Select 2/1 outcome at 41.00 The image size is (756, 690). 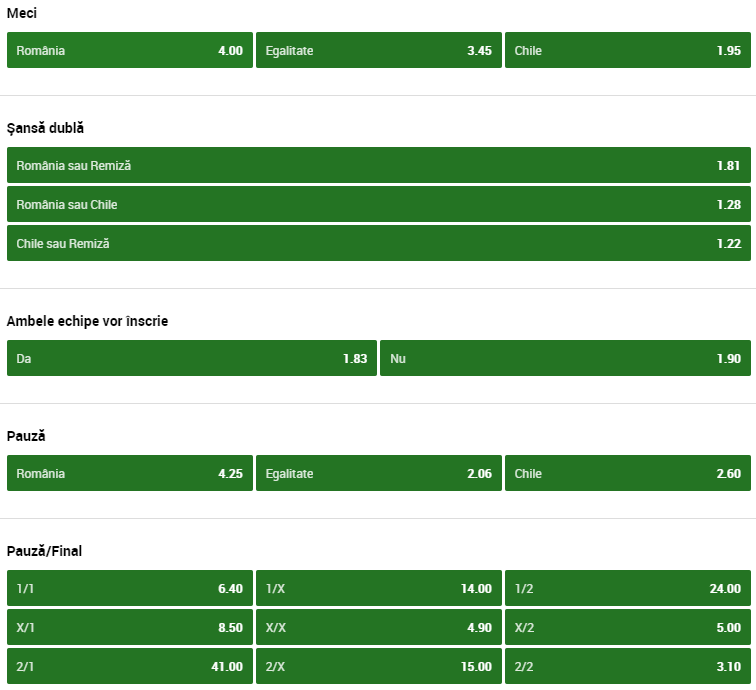pyautogui.click(x=129, y=666)
